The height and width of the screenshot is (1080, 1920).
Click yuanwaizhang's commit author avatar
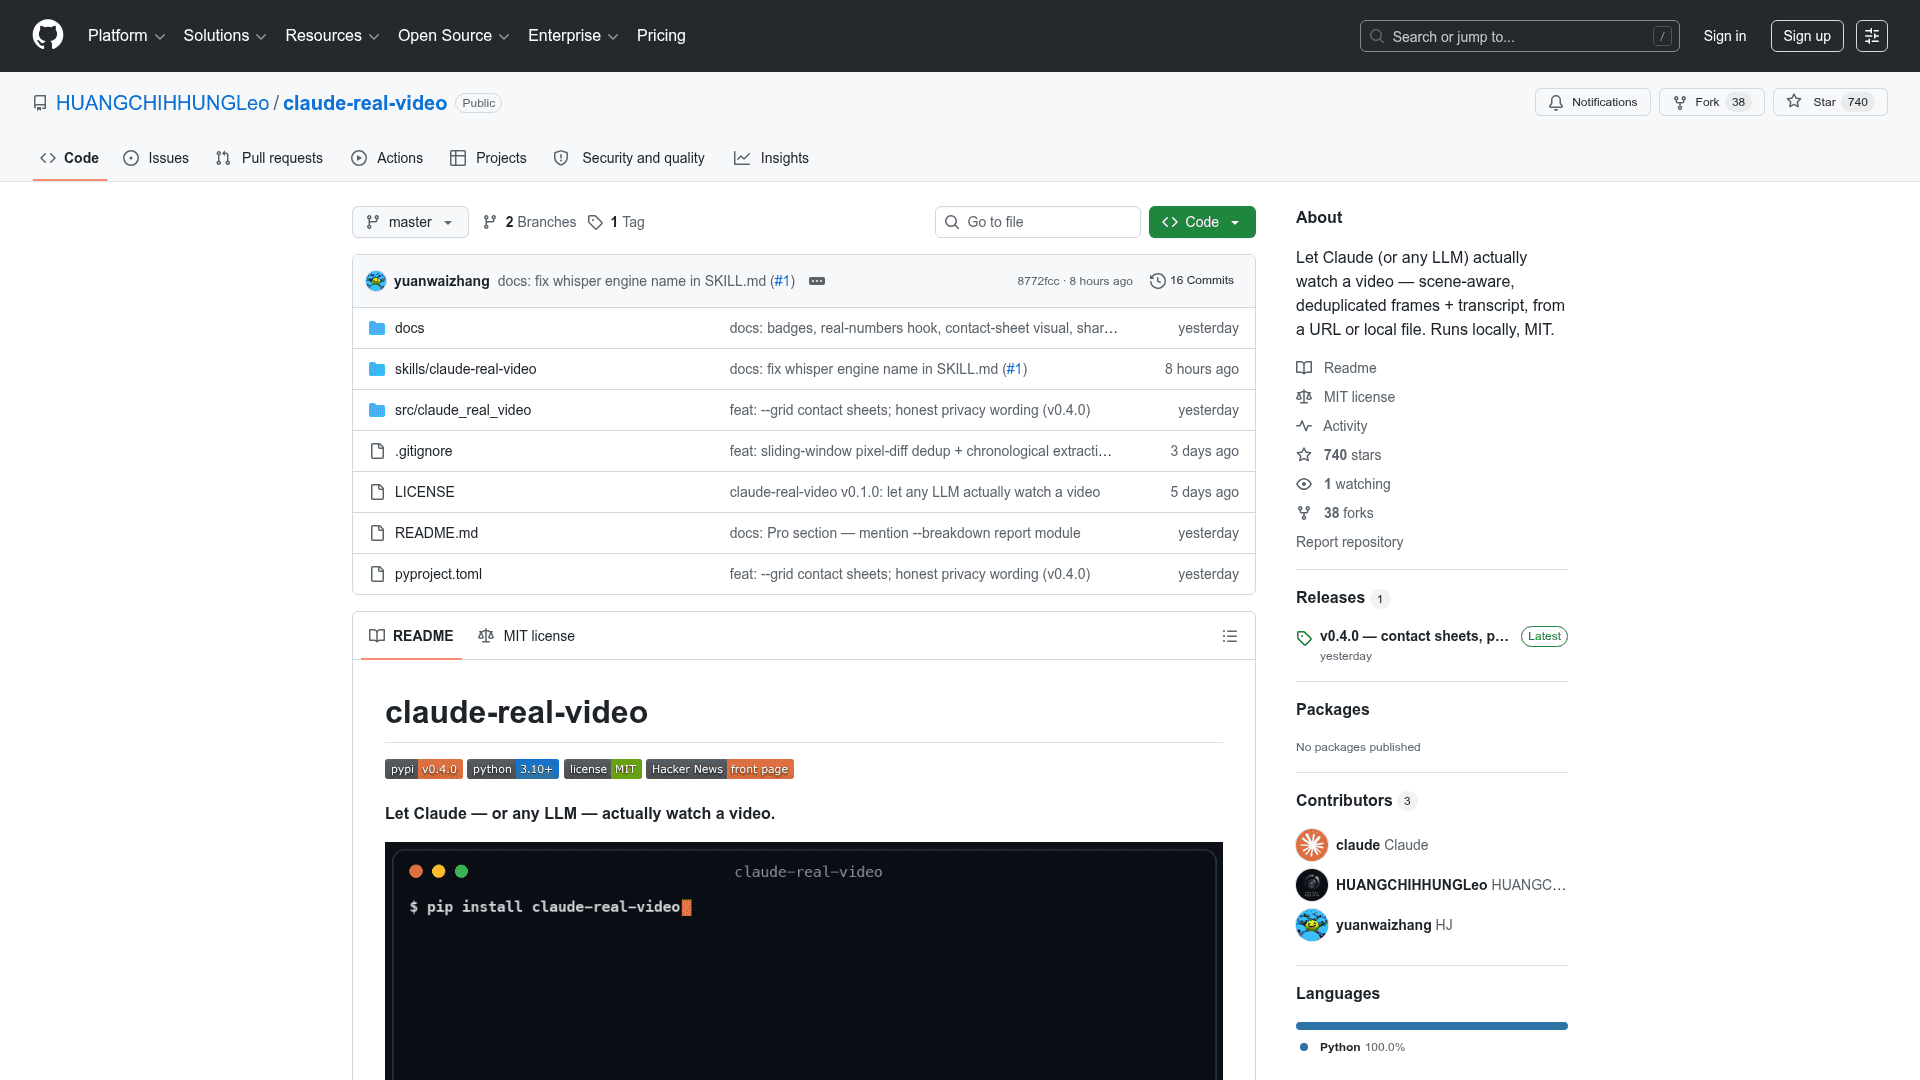[x=376, y=281]
